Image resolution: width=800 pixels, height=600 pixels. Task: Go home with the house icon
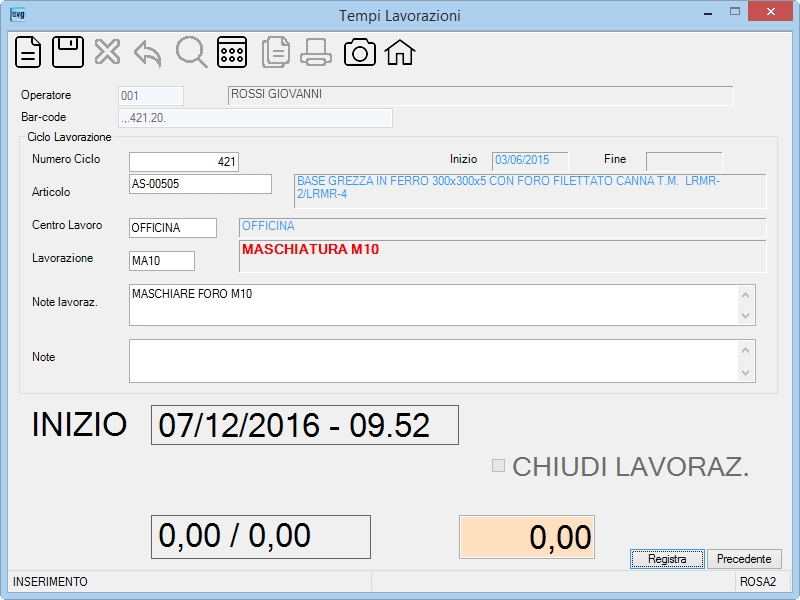pos(400,53)
